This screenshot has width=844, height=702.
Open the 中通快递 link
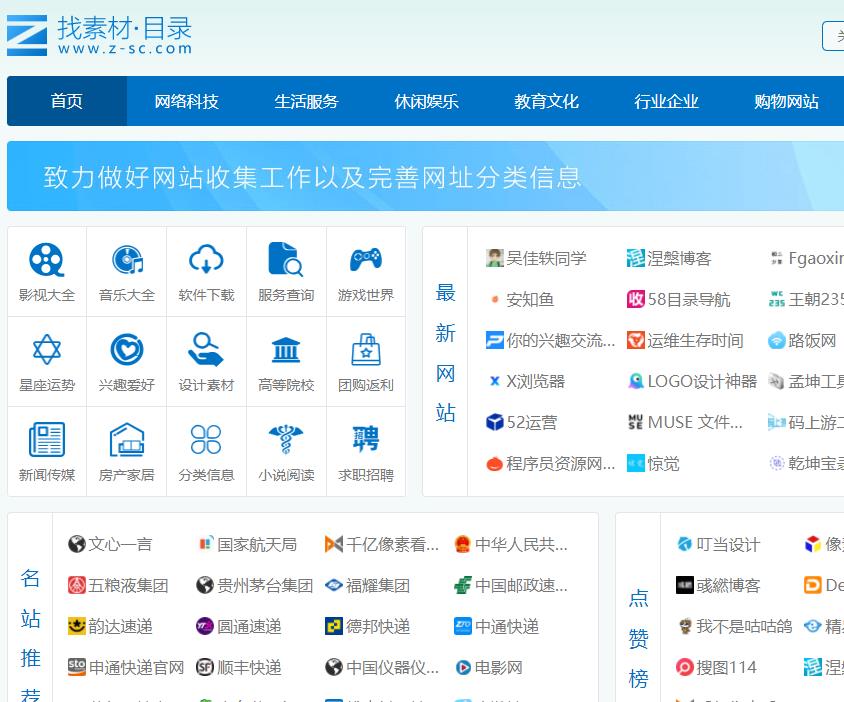[x=507, y=626]
